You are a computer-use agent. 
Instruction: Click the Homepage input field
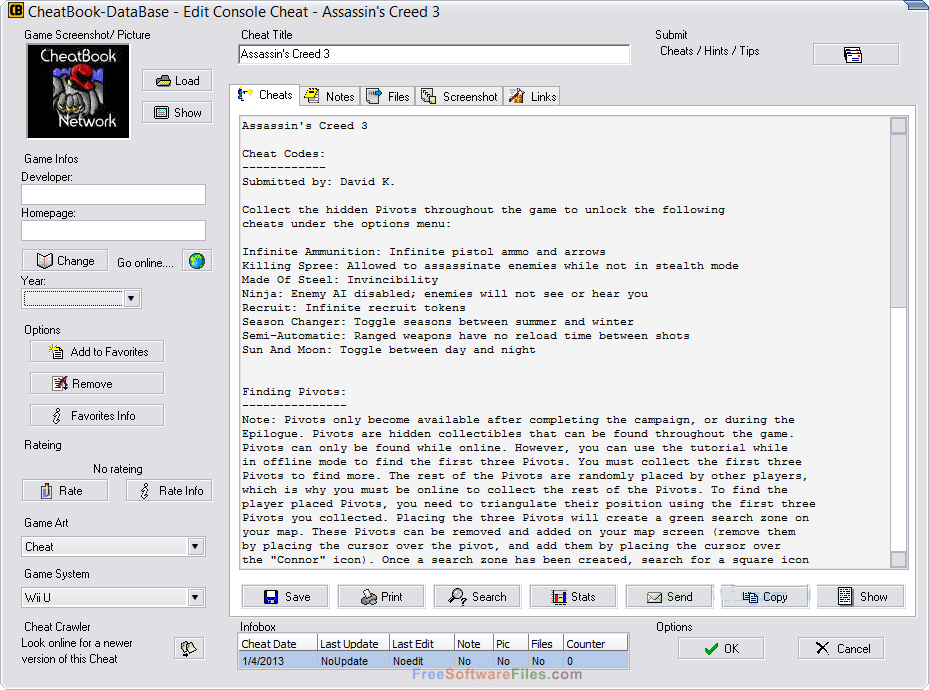[114, 230]
